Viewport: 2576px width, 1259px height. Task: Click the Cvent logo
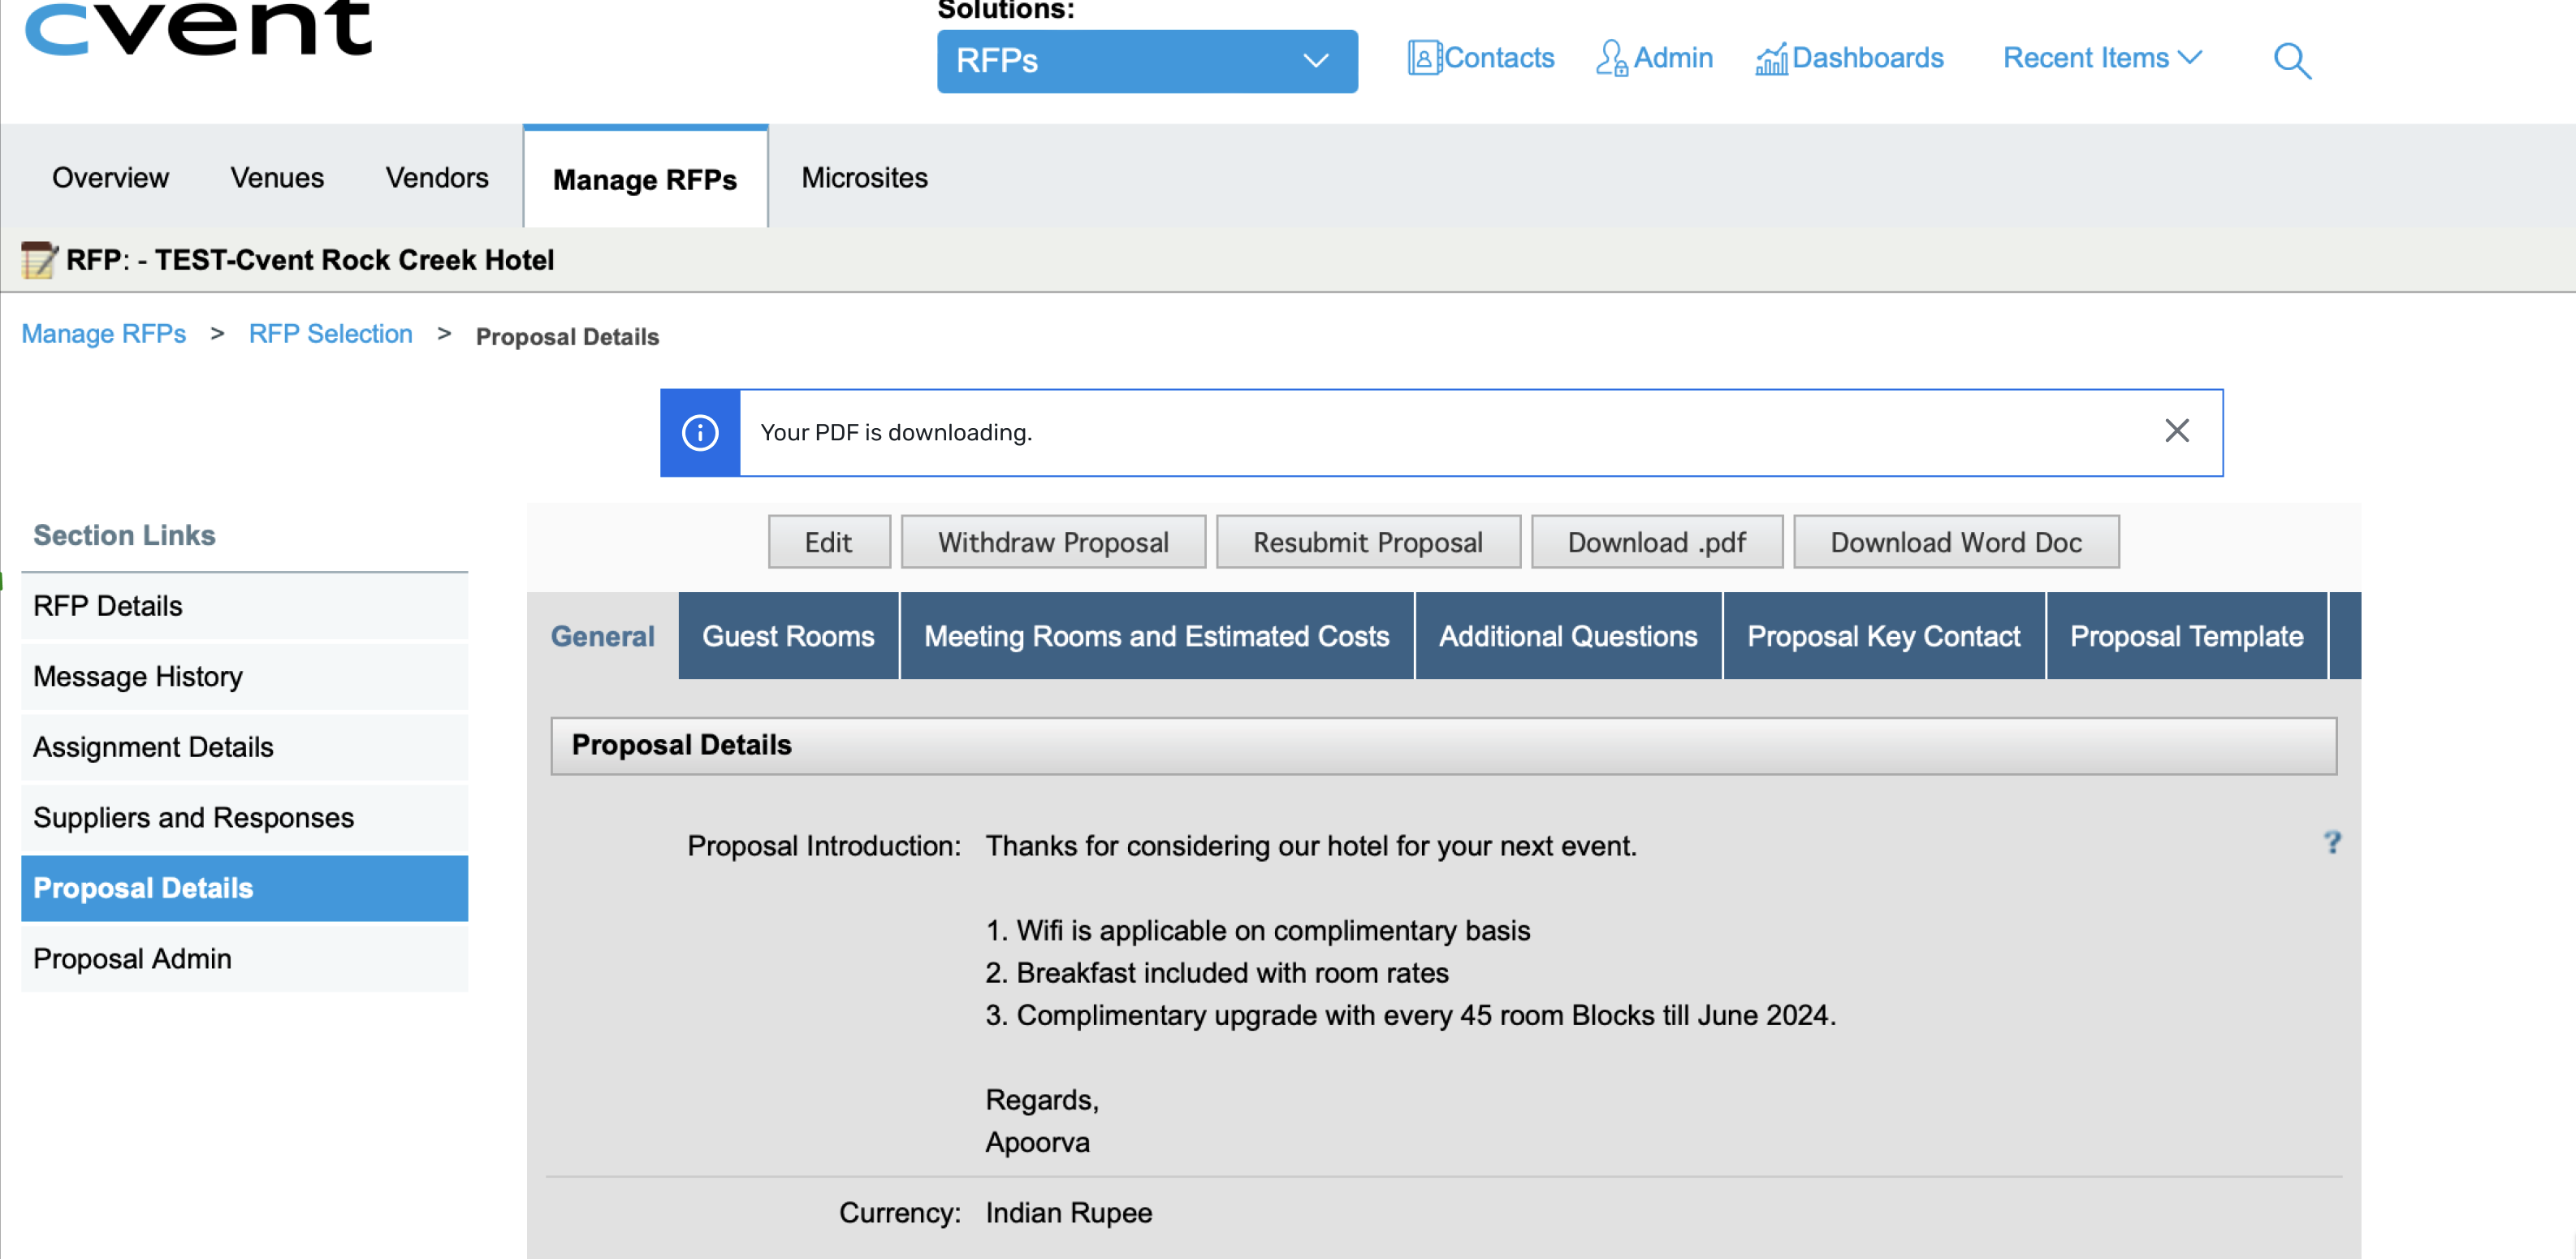tap(197, 28)
